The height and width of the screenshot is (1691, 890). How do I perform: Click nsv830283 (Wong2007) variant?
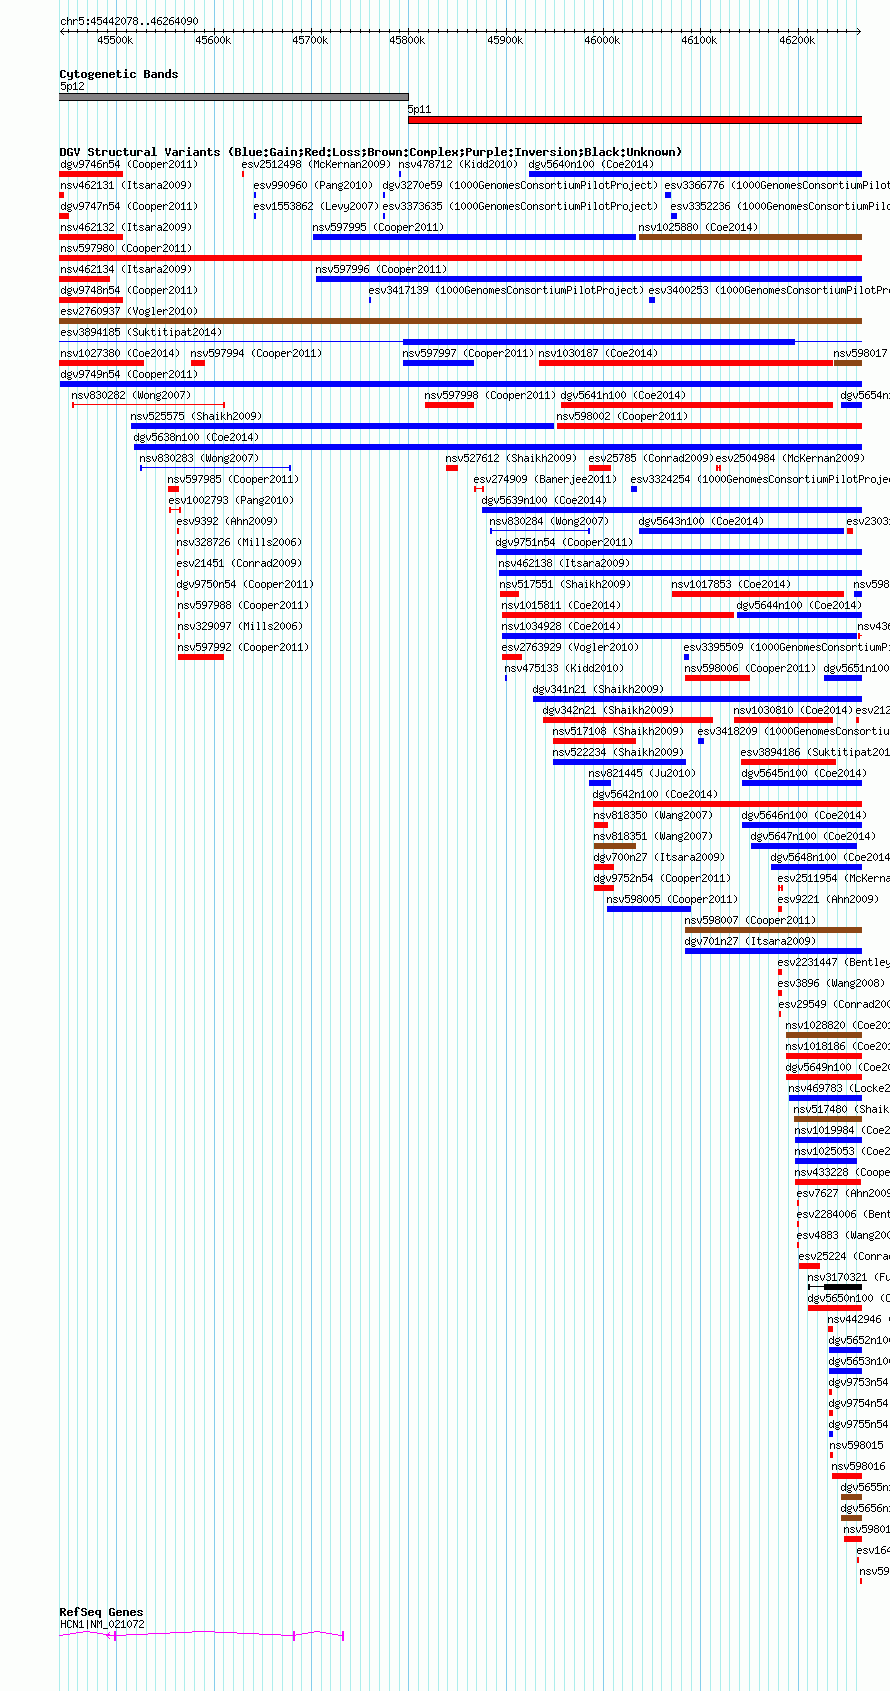point(215,468)
